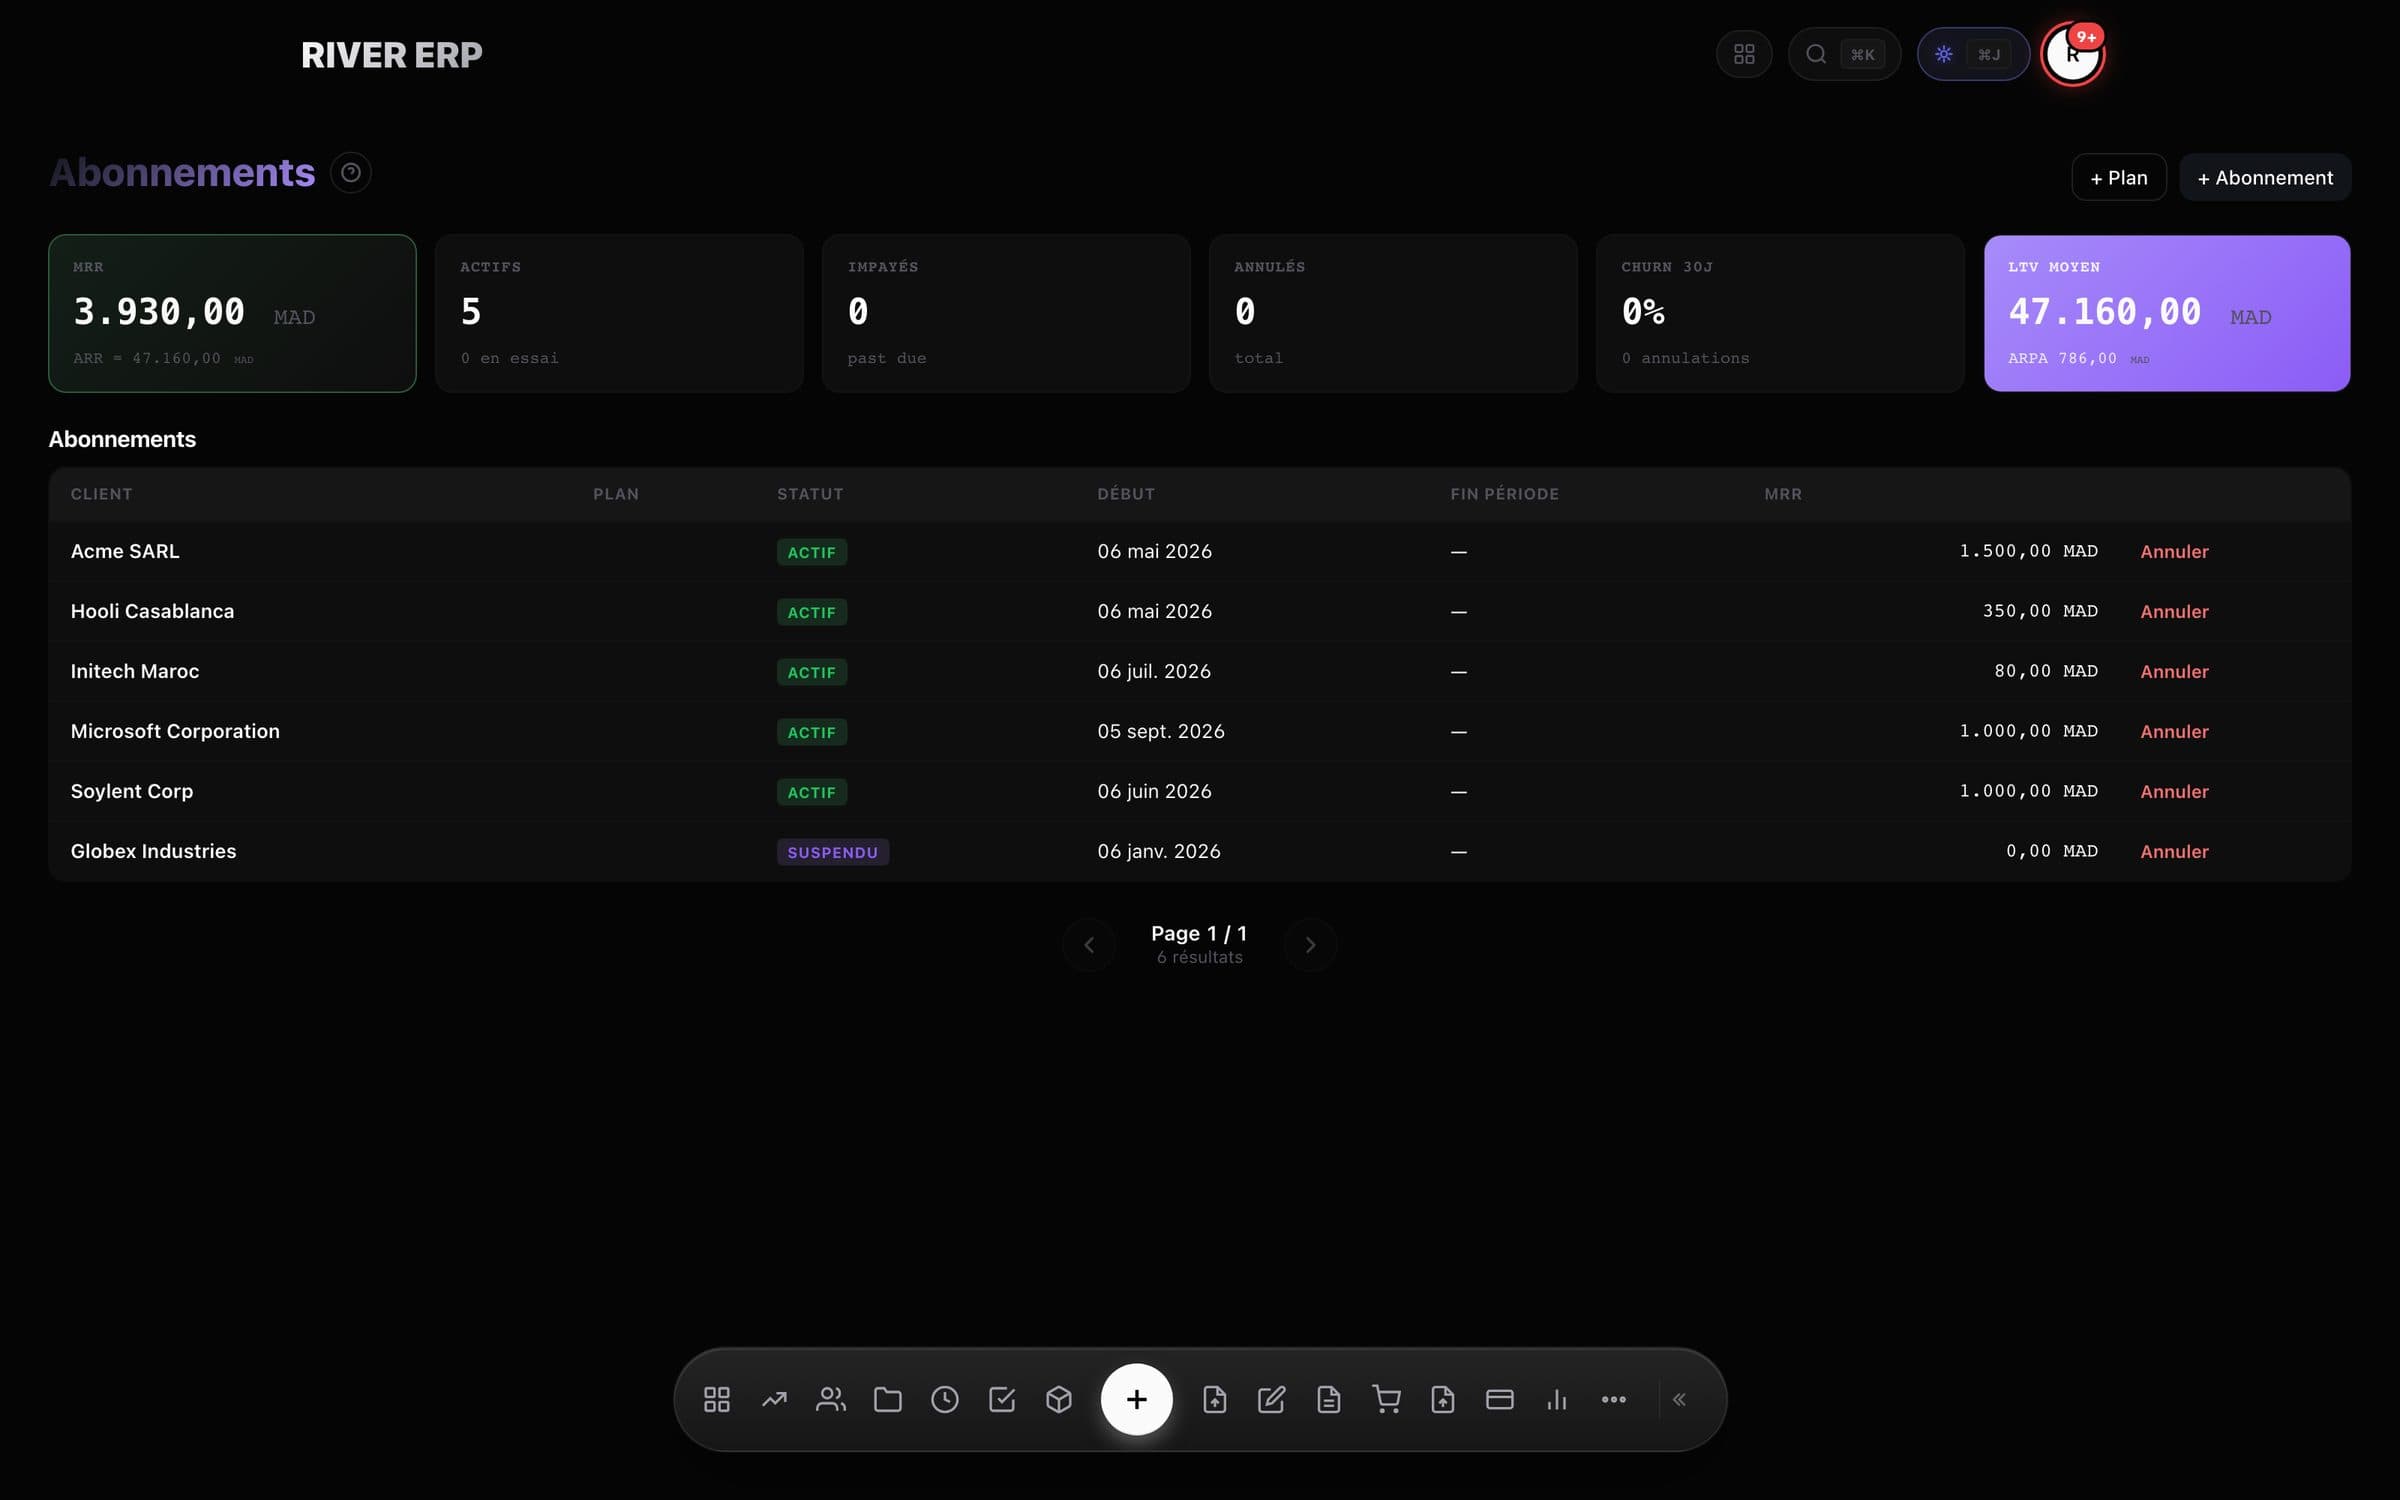Open the bar chart reports icon
The height and width of the screenshot is (1500, 2400).
(x=1557, y=1399)
